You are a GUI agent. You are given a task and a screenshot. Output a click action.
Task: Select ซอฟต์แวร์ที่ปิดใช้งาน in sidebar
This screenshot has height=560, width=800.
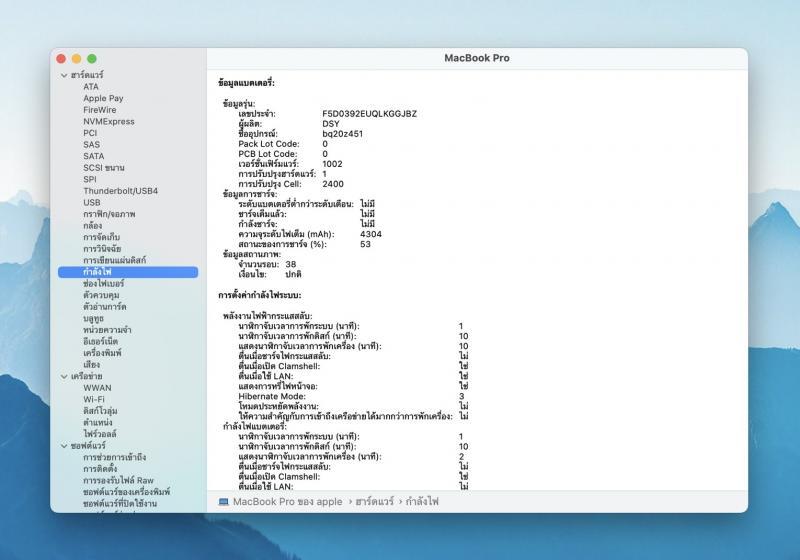pos(120,504)
